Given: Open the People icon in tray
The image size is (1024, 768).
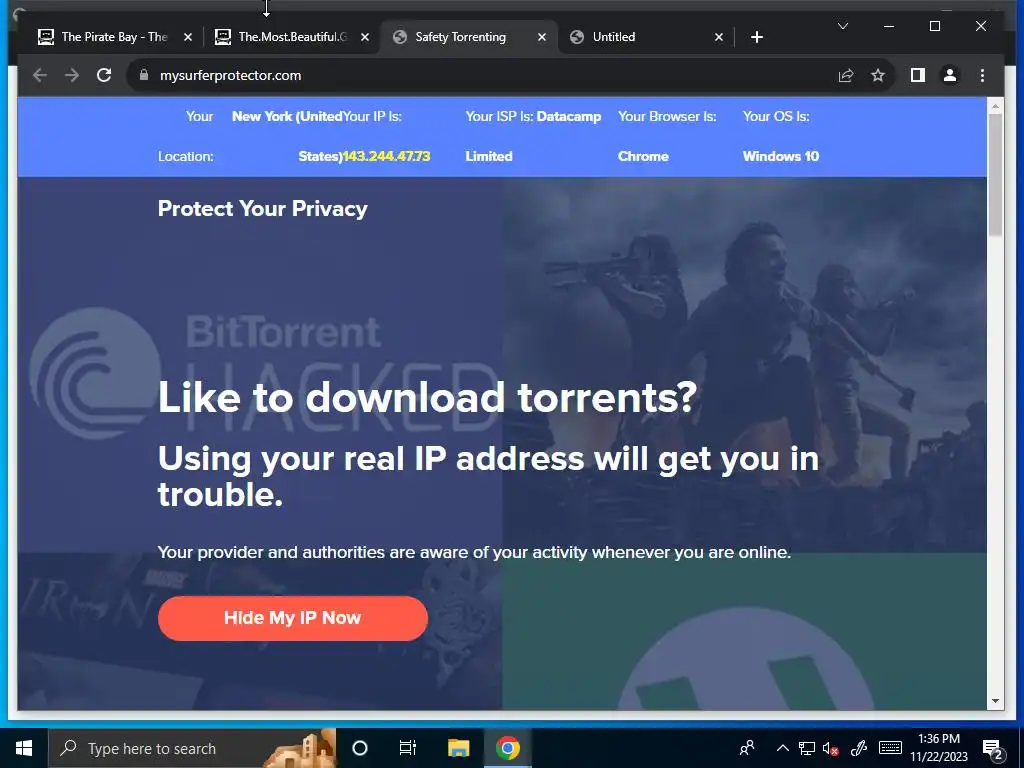Looking at the screenshot, I should pyautogui.click(x=747, y=748).
